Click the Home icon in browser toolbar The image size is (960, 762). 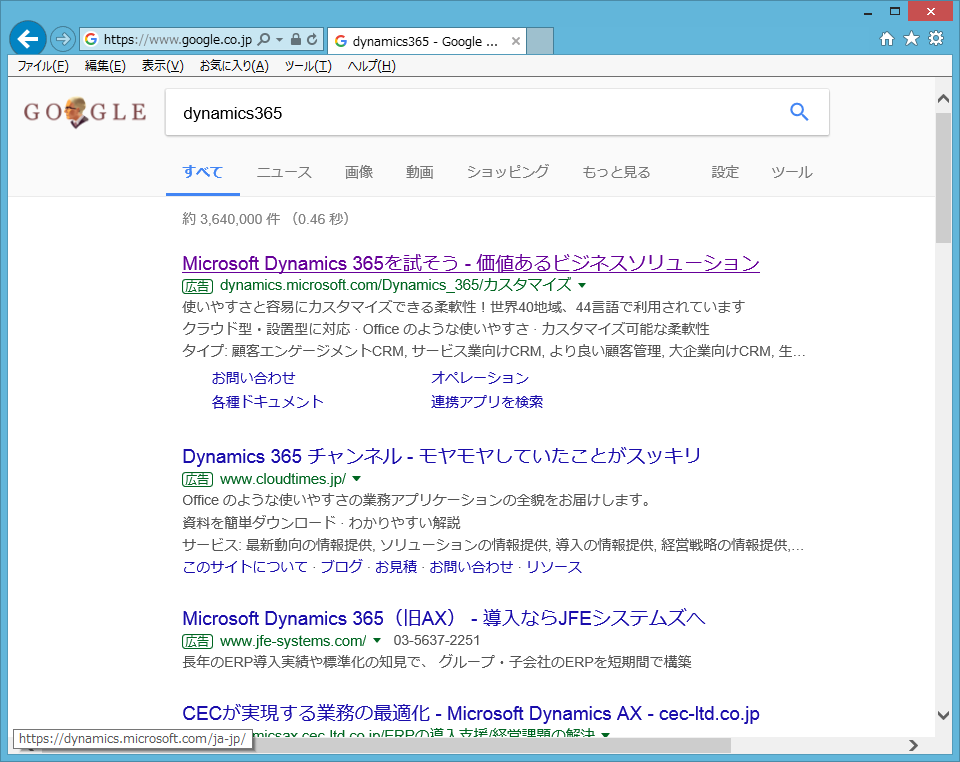tap(887, 39)
